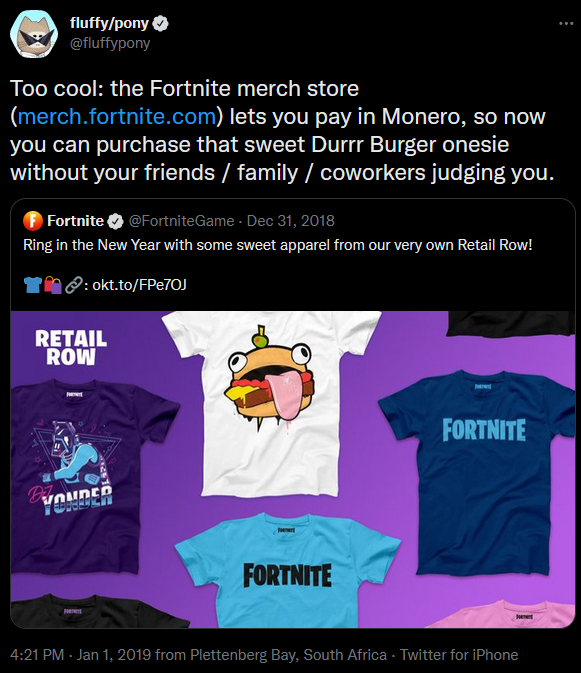The image size is (581, 673).
Task: Click the chain link emoji
Action: point(73,285)
